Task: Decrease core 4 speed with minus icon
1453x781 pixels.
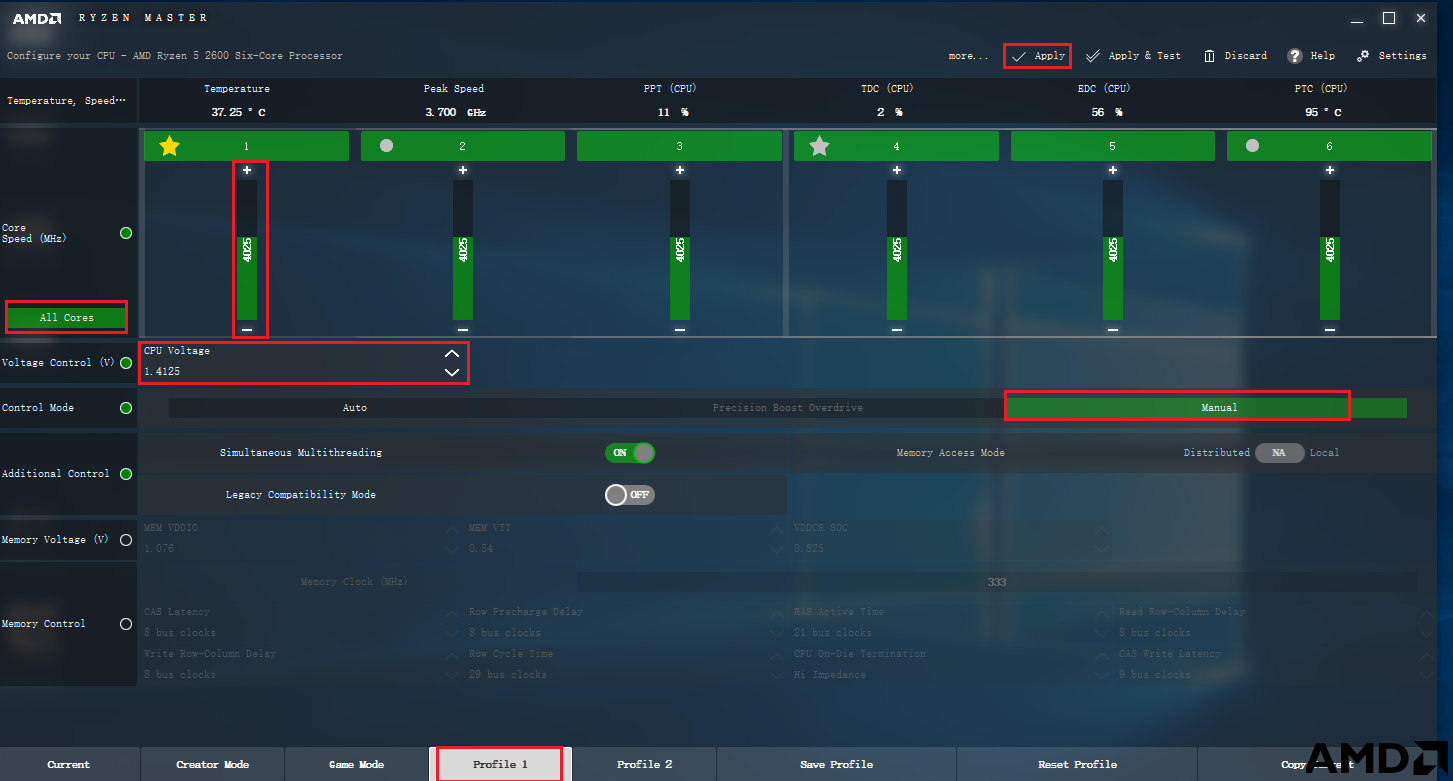Action: tap(897, 329)
